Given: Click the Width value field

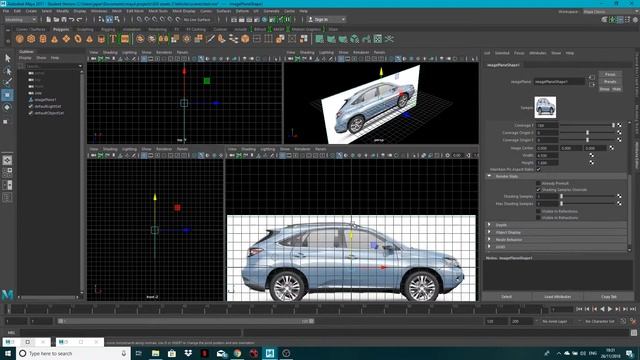Looking at the screenshot, I should pos(547,156).
